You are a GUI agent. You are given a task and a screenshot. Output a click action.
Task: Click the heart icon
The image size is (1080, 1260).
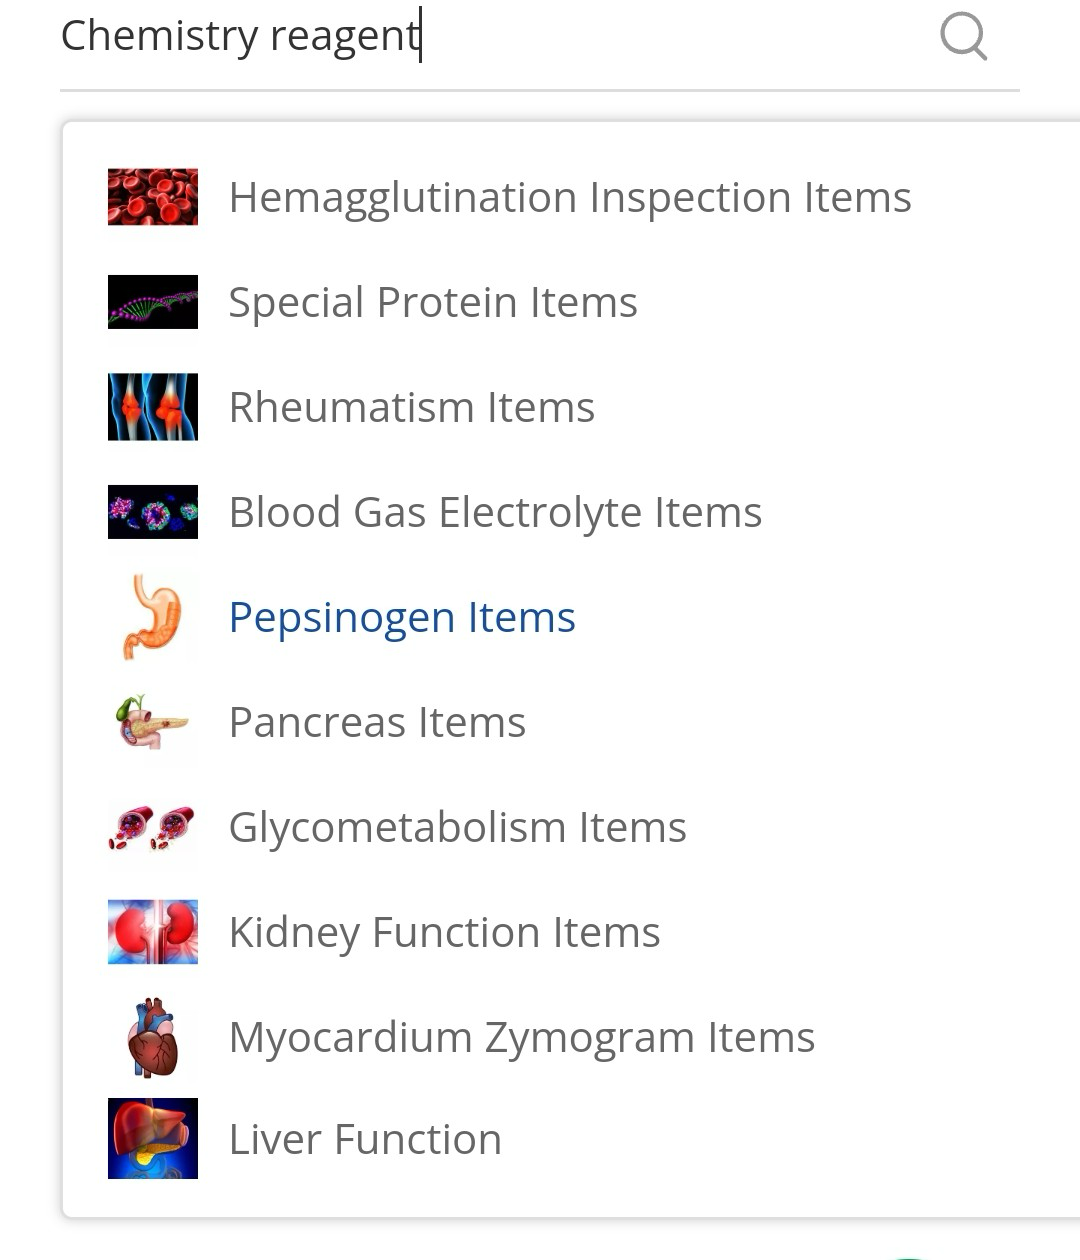point(153,1037)
